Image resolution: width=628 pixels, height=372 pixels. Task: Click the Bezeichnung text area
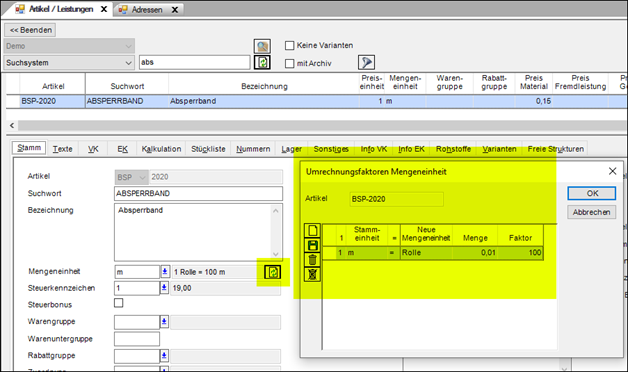pyautogui.click(x=193, y=232)
